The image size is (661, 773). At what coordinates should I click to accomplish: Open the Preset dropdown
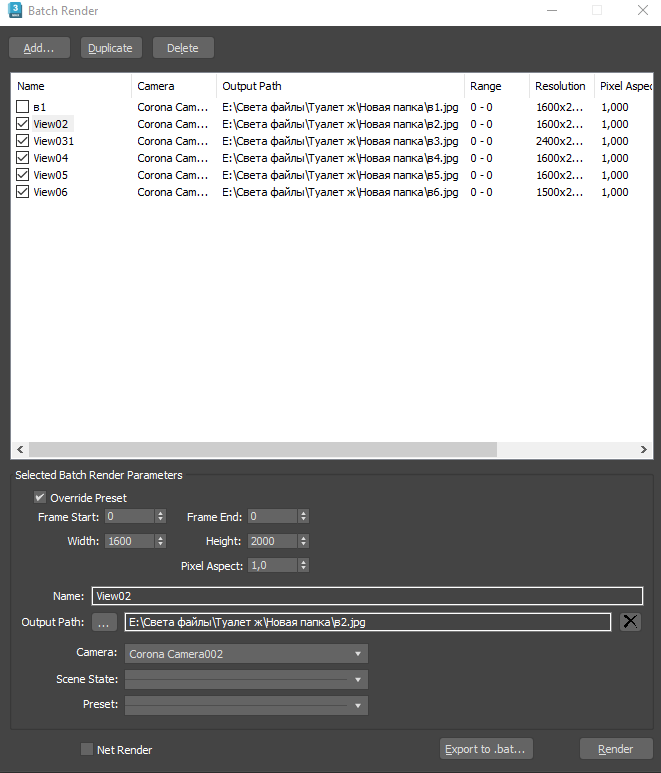(x=246, y=705)
